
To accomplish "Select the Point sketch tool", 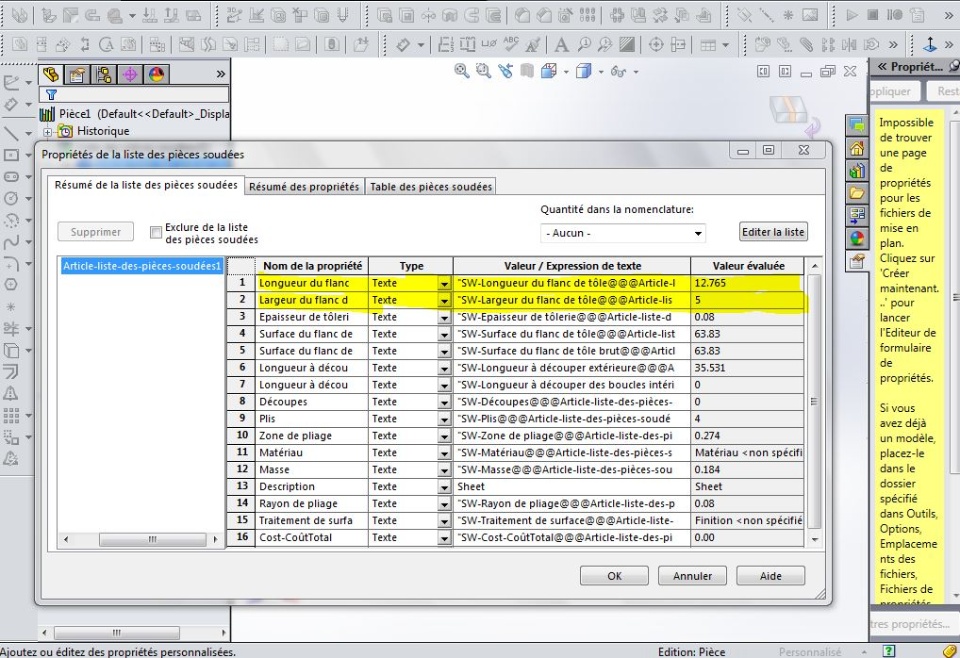I will pyautogui.click(x=11, y=307).
